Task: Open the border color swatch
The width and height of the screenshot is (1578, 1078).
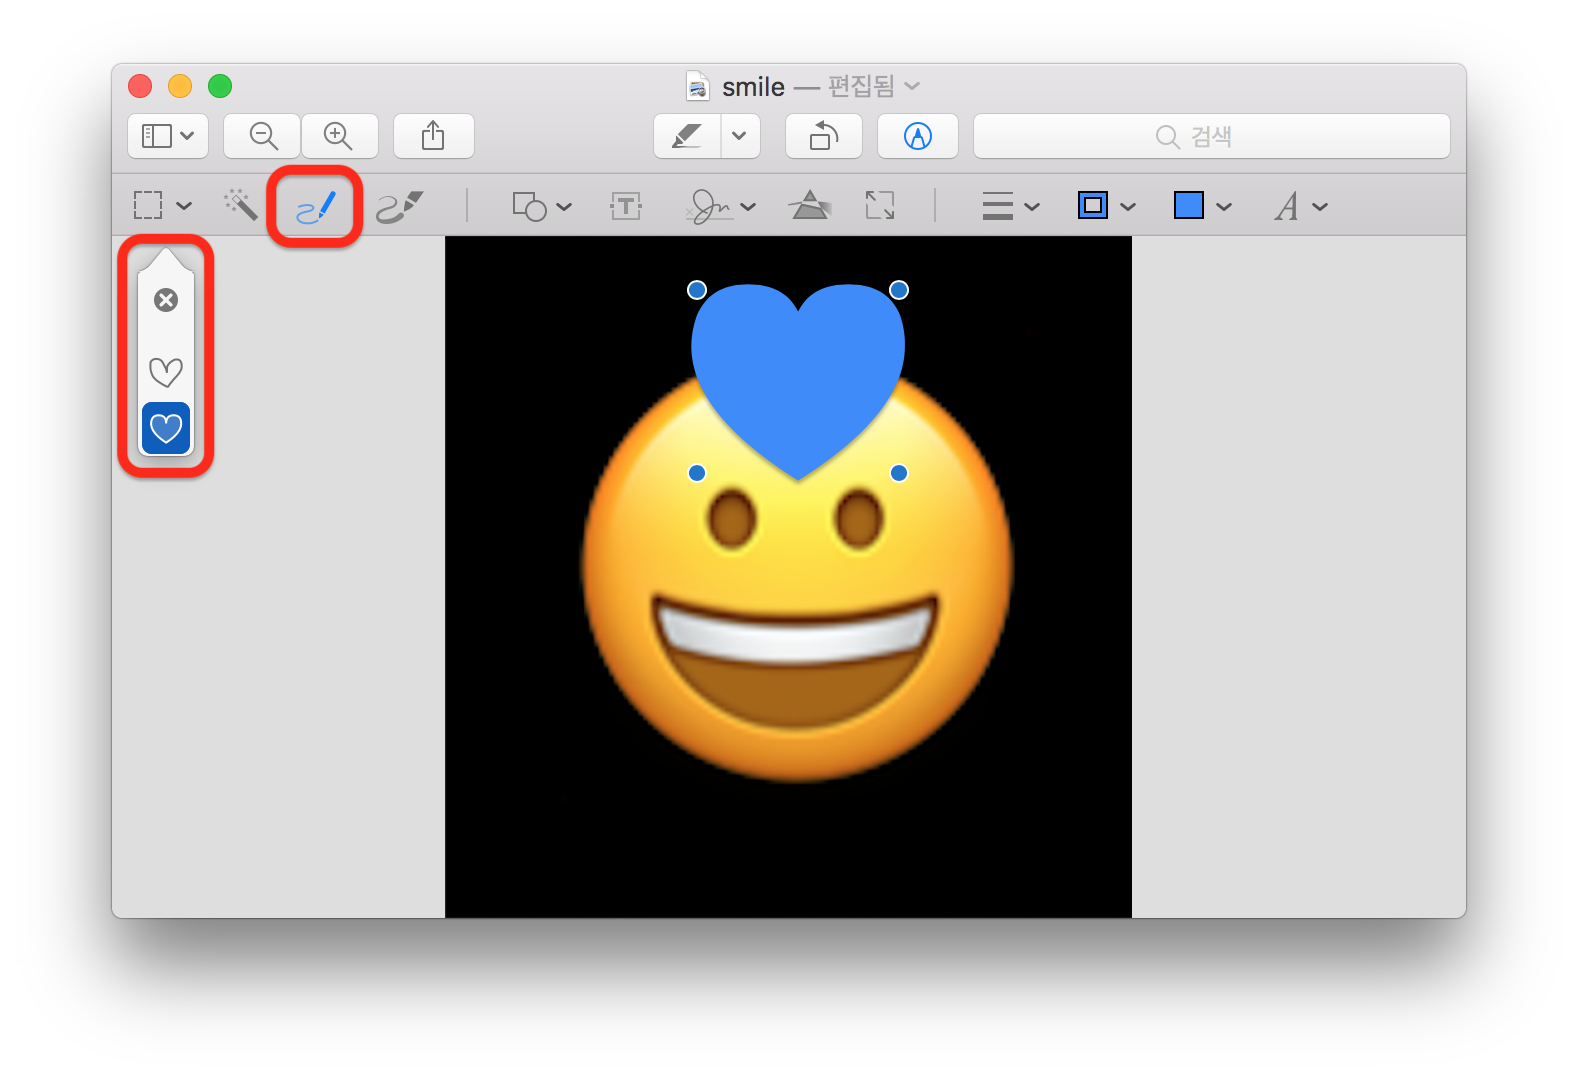Action: click(1093, 206)
